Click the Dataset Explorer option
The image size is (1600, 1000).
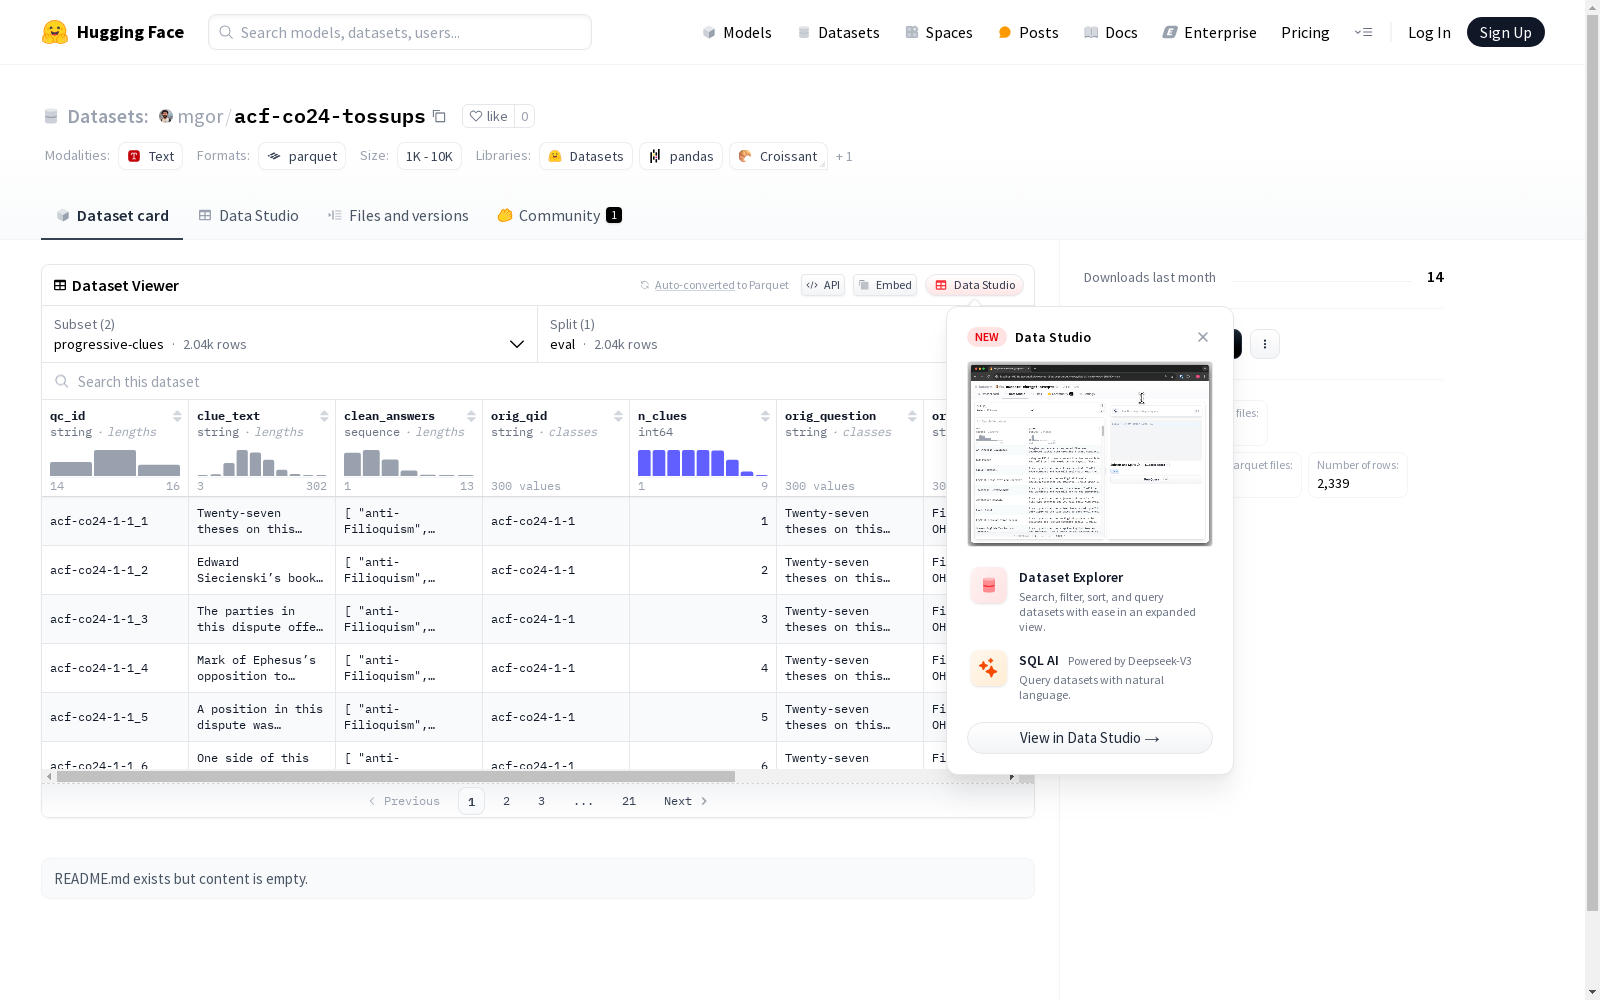[1090, 600]
